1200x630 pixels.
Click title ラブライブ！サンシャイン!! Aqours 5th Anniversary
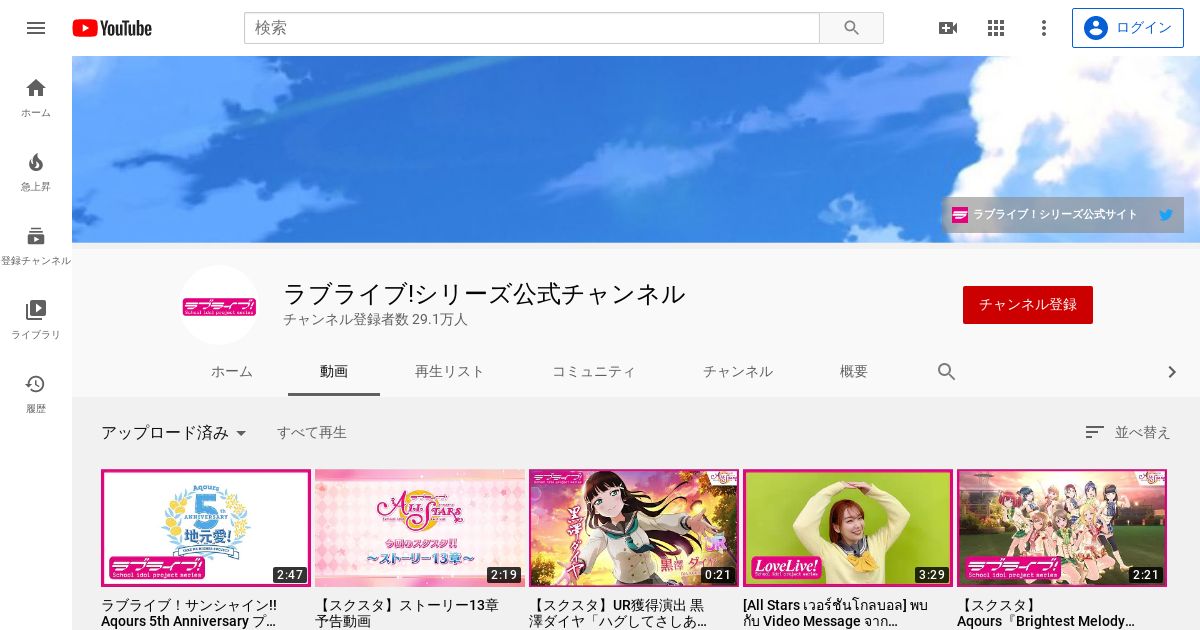click(190, 613)
